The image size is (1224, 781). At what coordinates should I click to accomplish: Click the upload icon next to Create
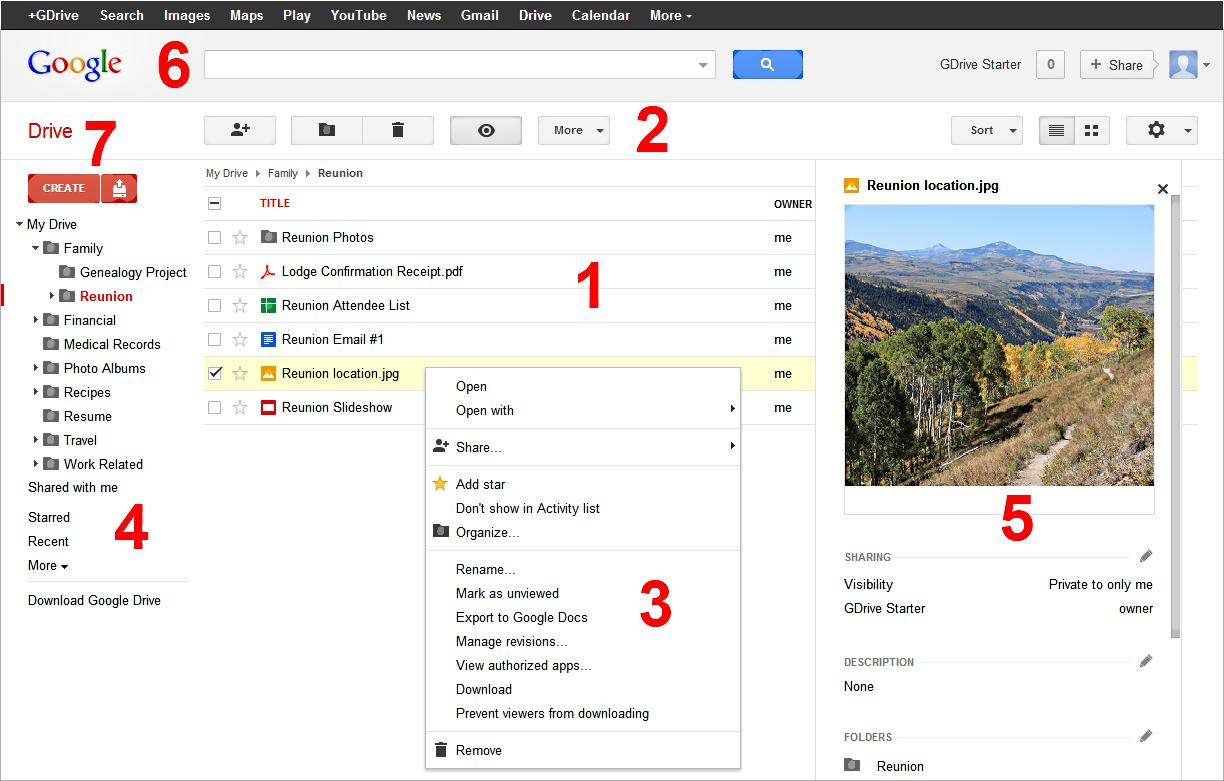tap(119, 187)
